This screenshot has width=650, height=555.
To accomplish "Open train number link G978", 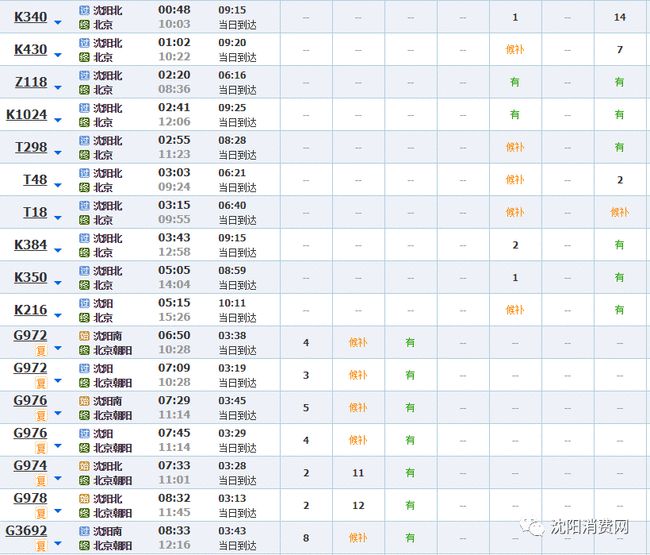I will coord(30,498).
